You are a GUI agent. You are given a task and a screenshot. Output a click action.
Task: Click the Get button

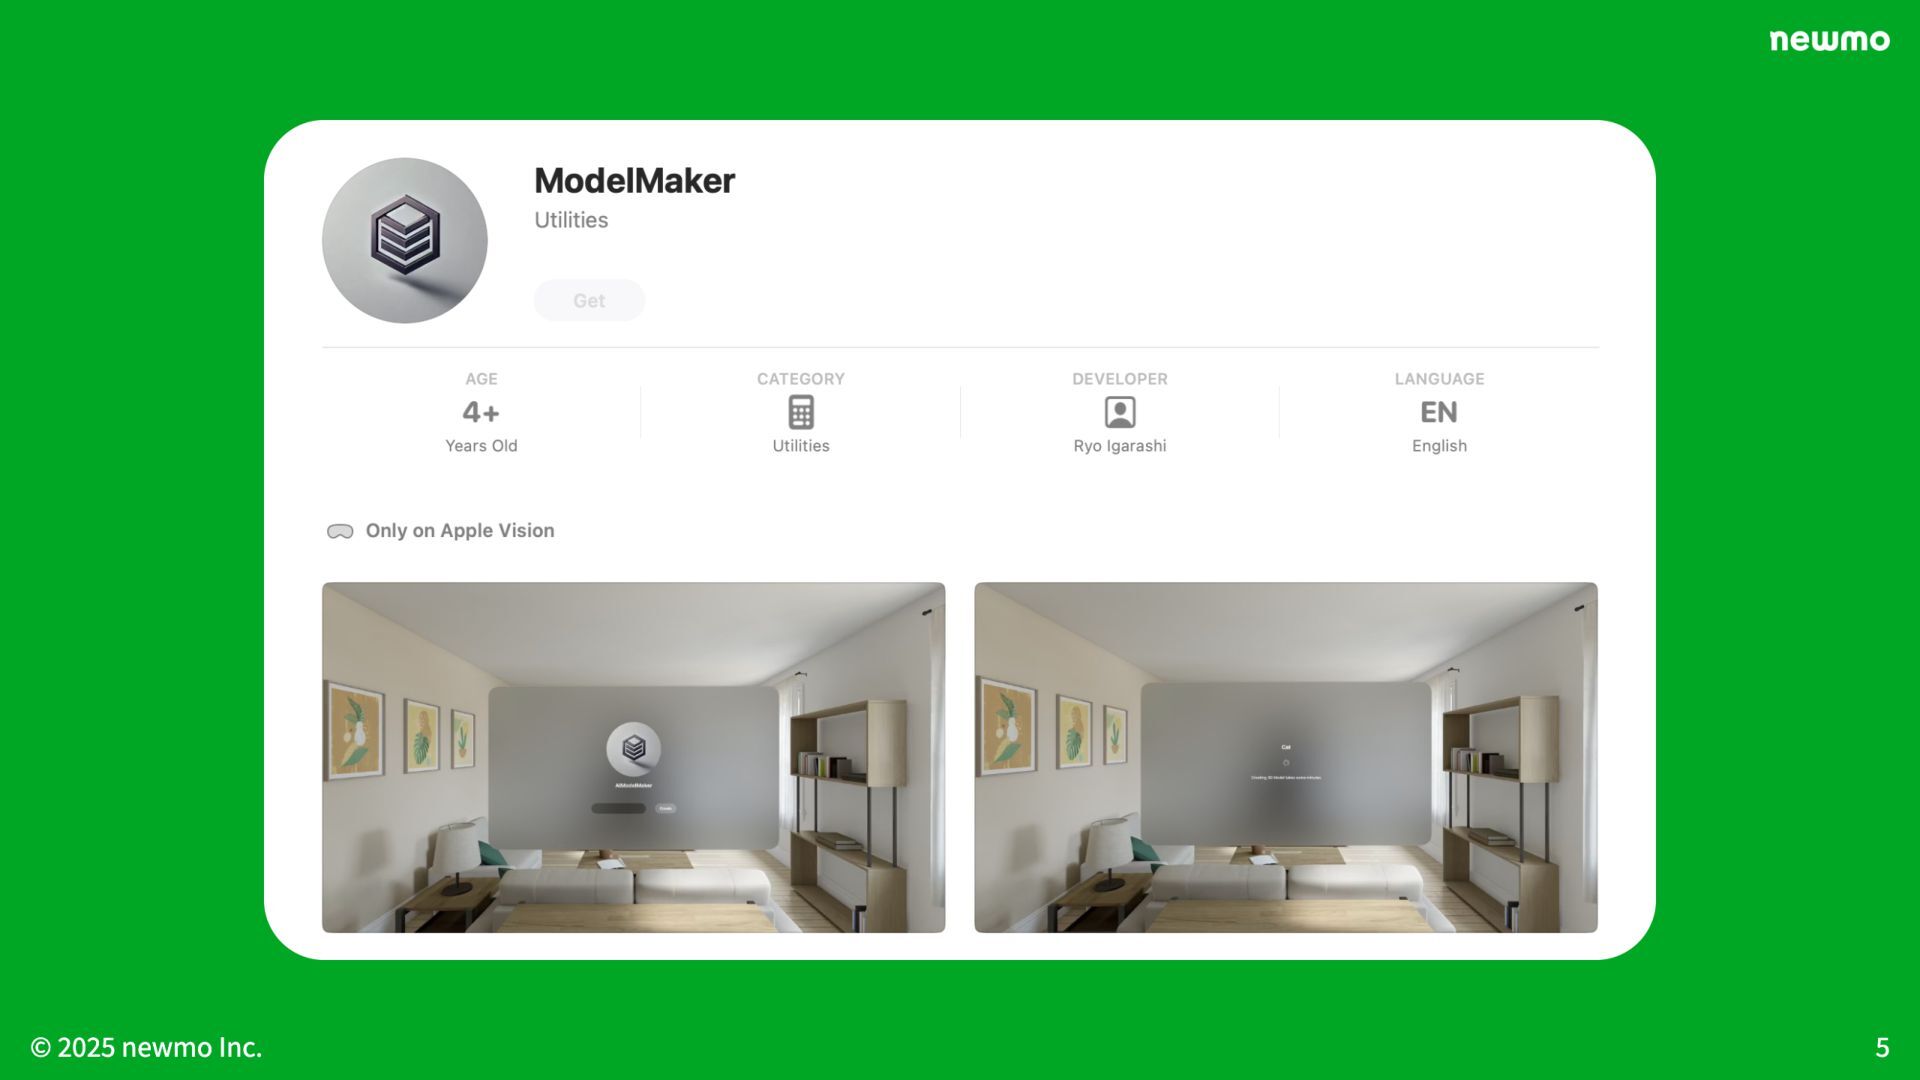coord(589,300)
